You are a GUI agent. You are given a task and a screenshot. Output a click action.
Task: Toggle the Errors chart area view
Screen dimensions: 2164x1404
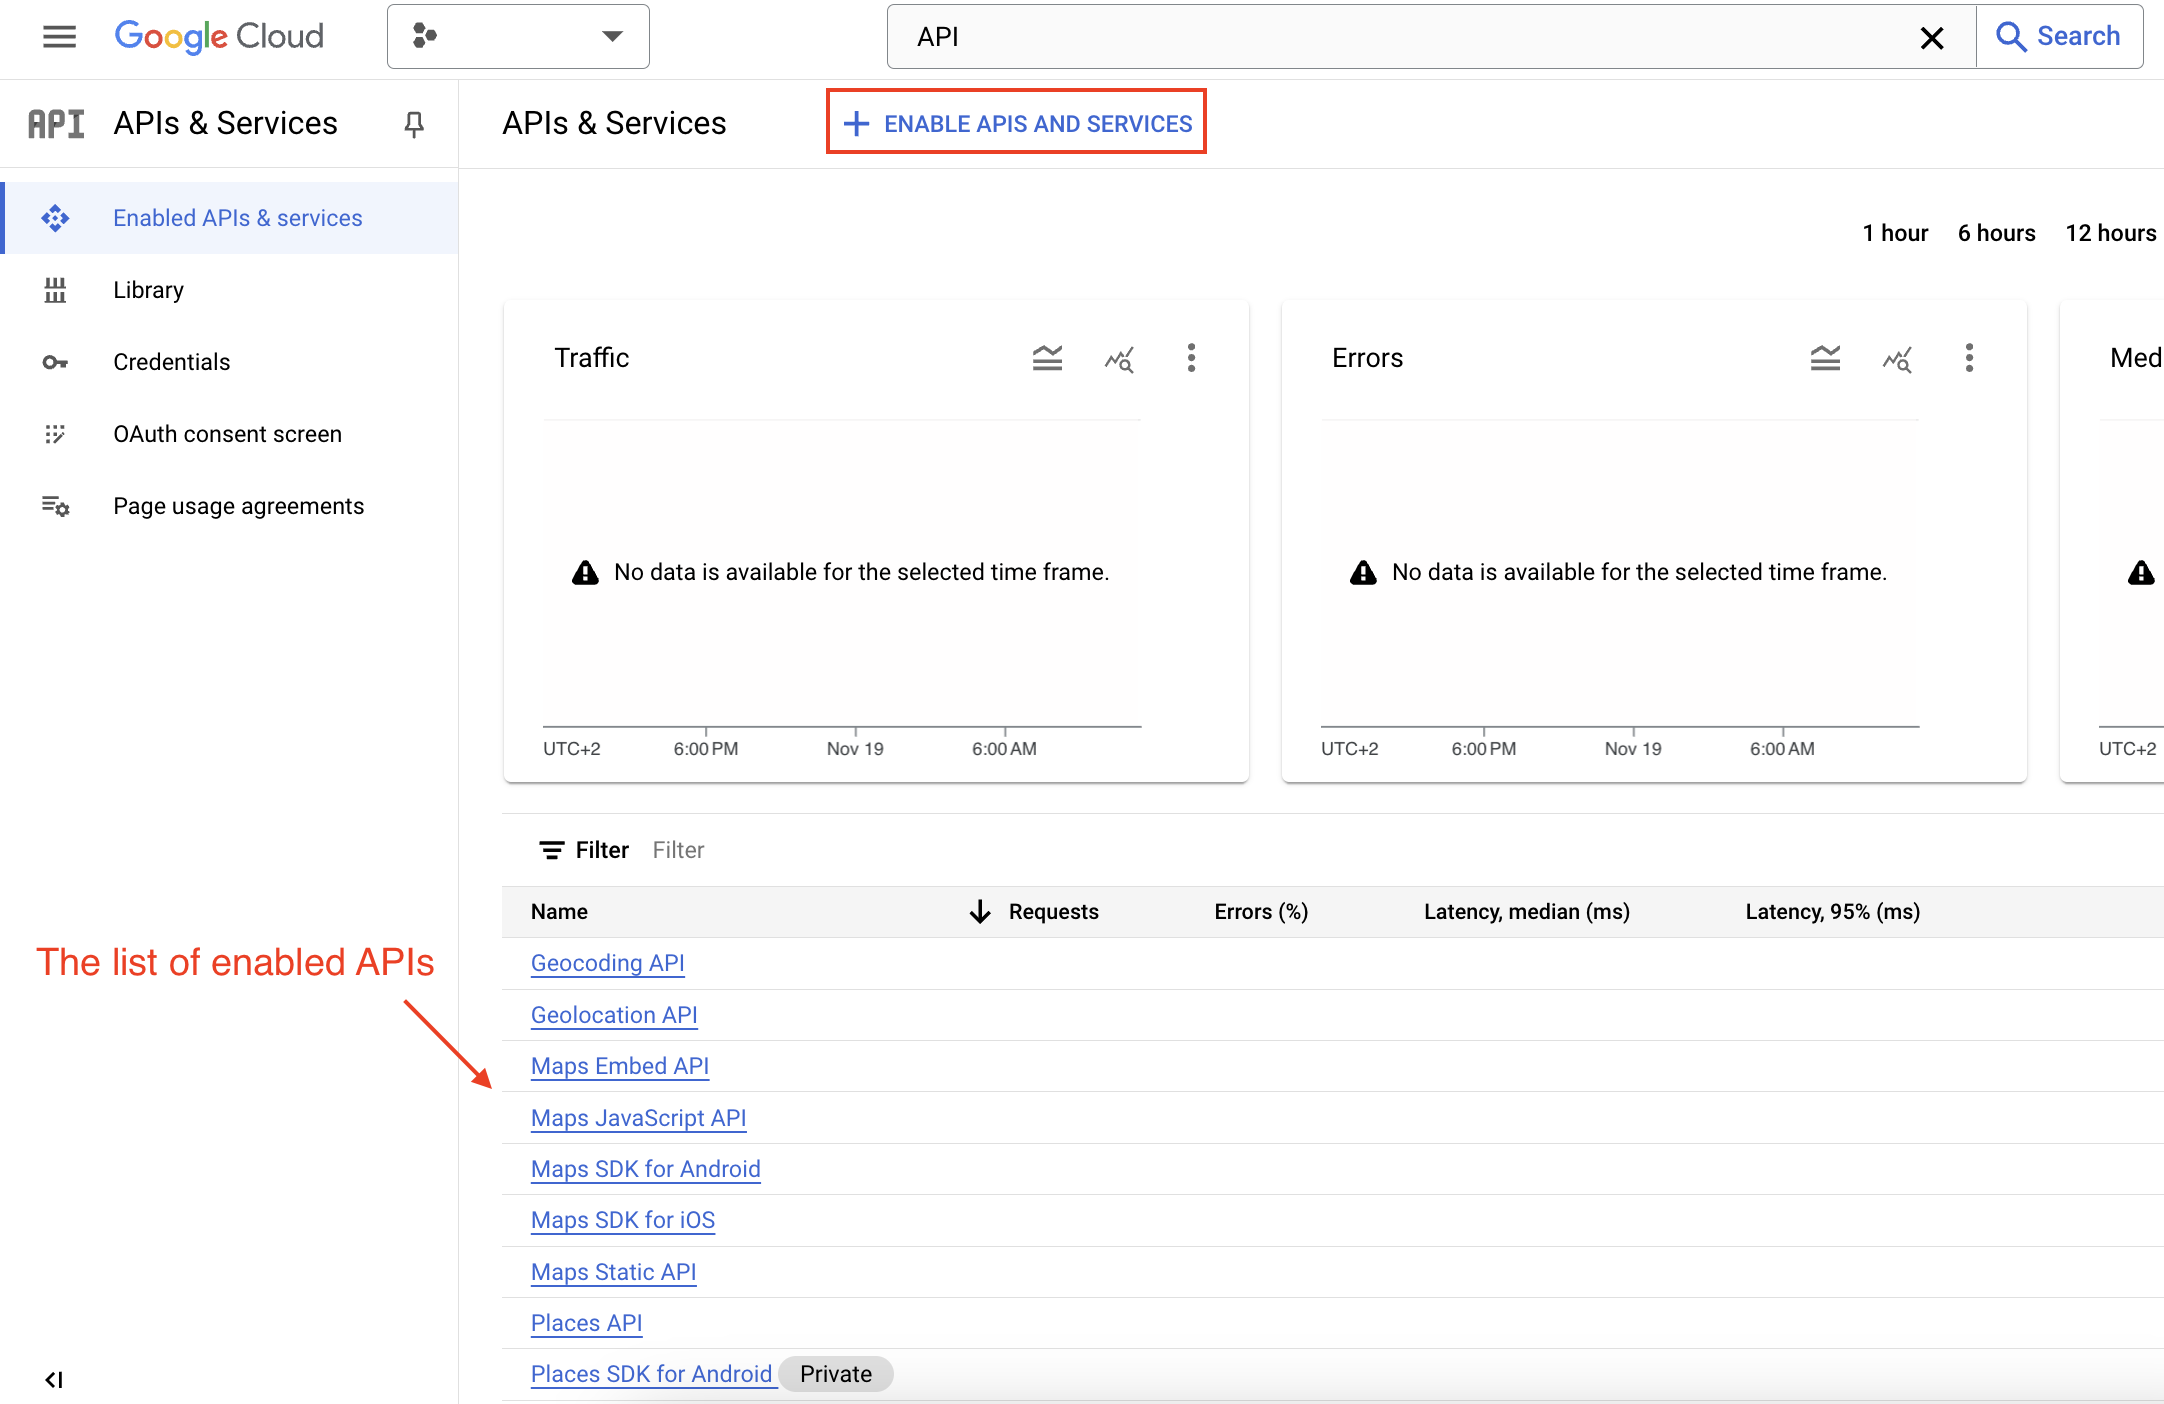click(x=1824, y=358)
